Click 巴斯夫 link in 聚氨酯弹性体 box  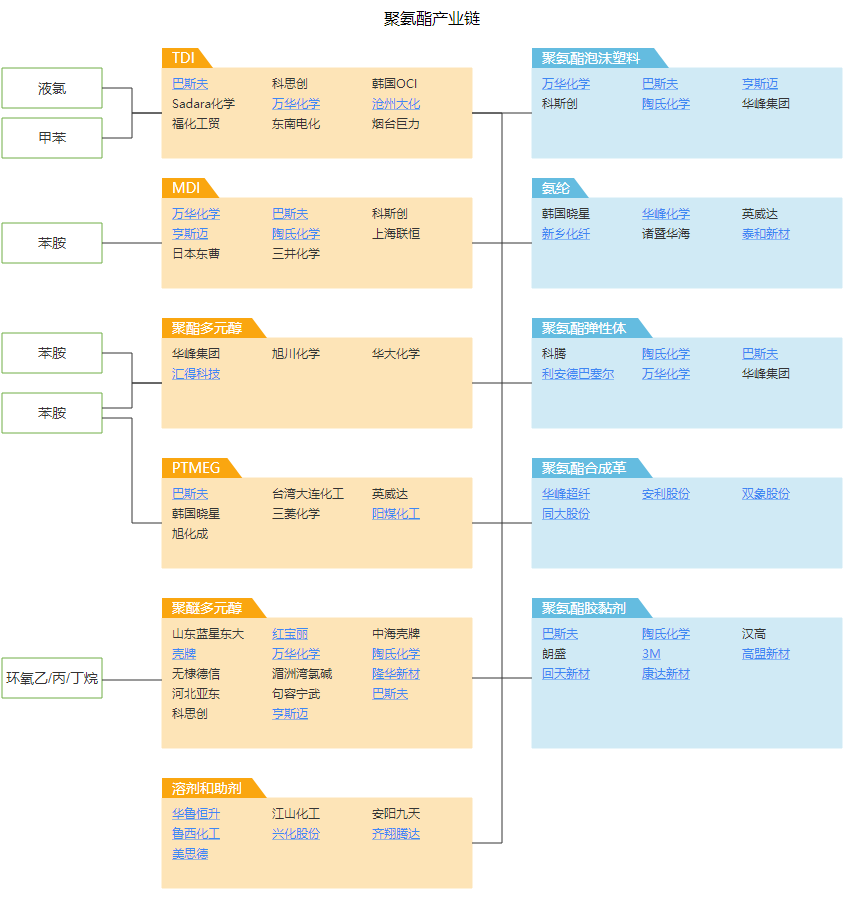760,354
